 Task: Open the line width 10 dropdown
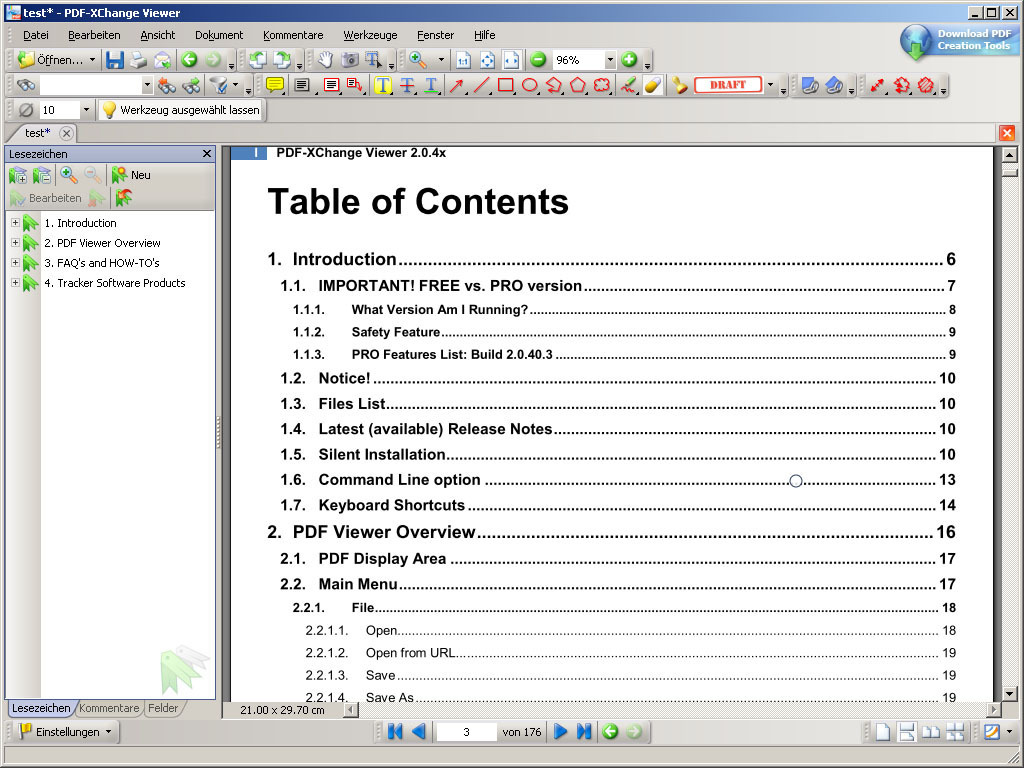click(86, 110)
